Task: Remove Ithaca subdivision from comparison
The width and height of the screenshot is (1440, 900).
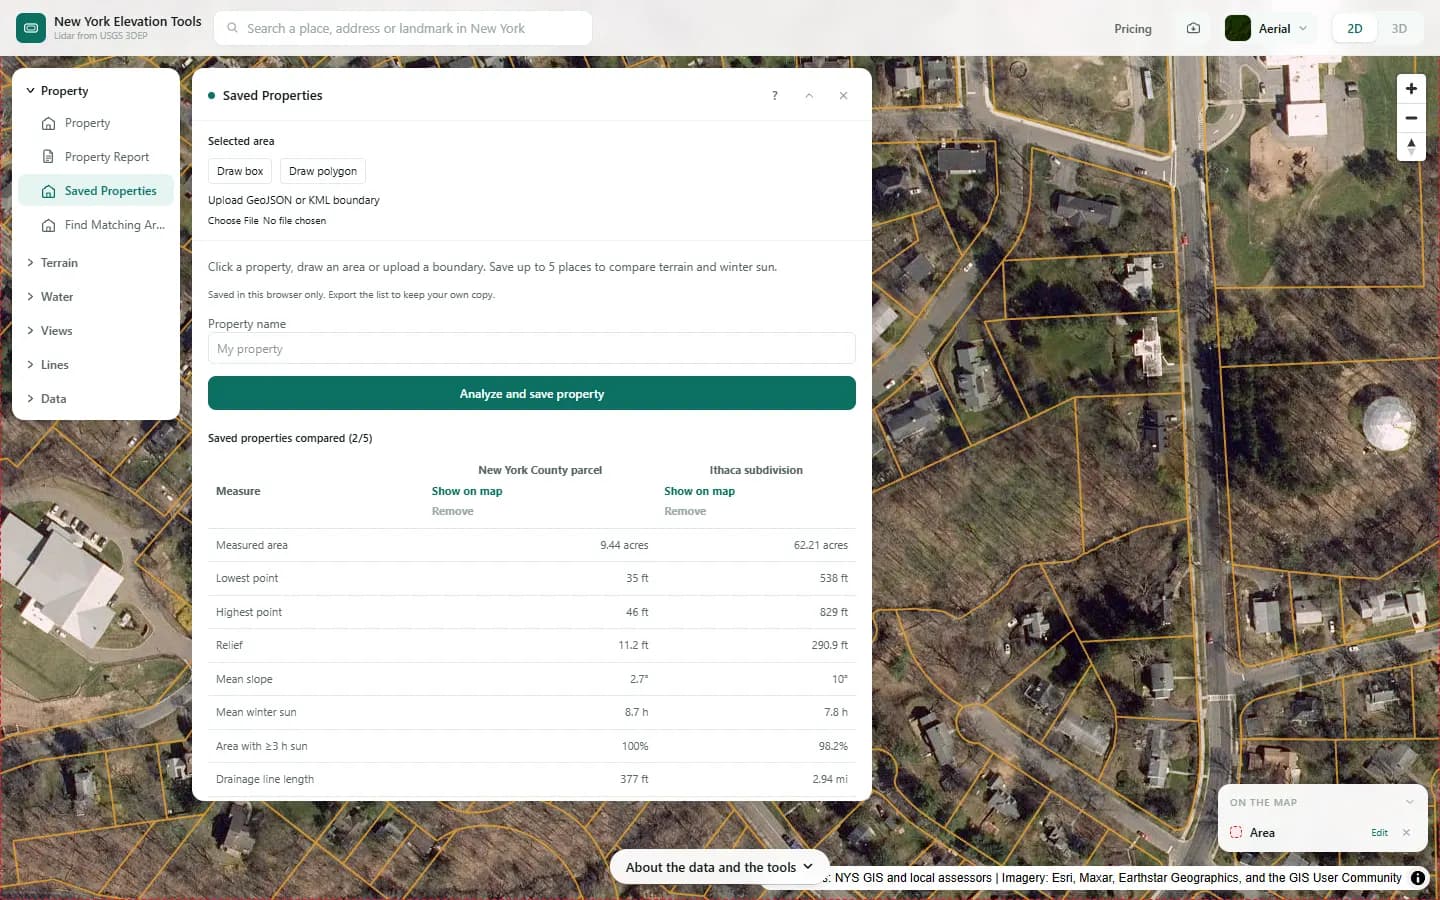Action: coord(685,511)
